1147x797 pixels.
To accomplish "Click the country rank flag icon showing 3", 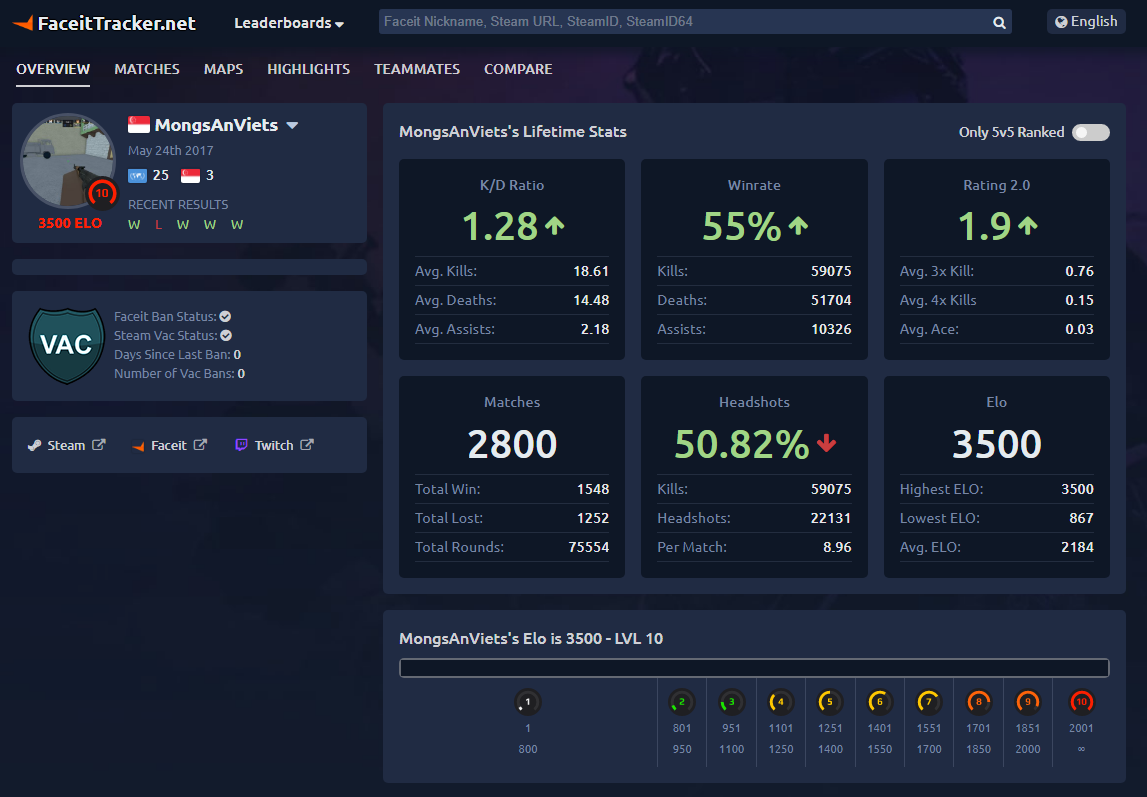I will click(x=190, y=175).
